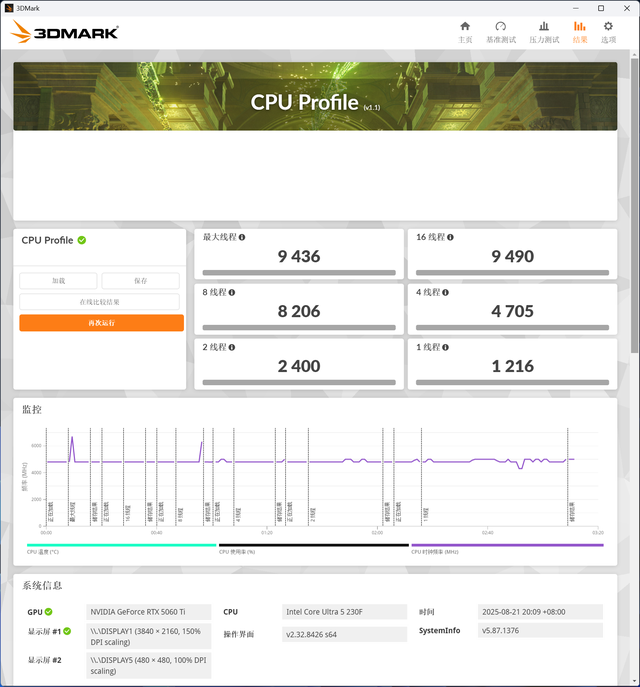Select the Results (结果) tab

point(580,32)
